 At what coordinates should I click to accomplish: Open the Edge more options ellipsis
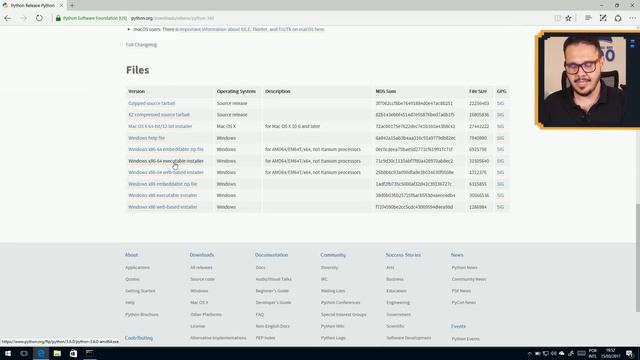[x=632, y=18]
